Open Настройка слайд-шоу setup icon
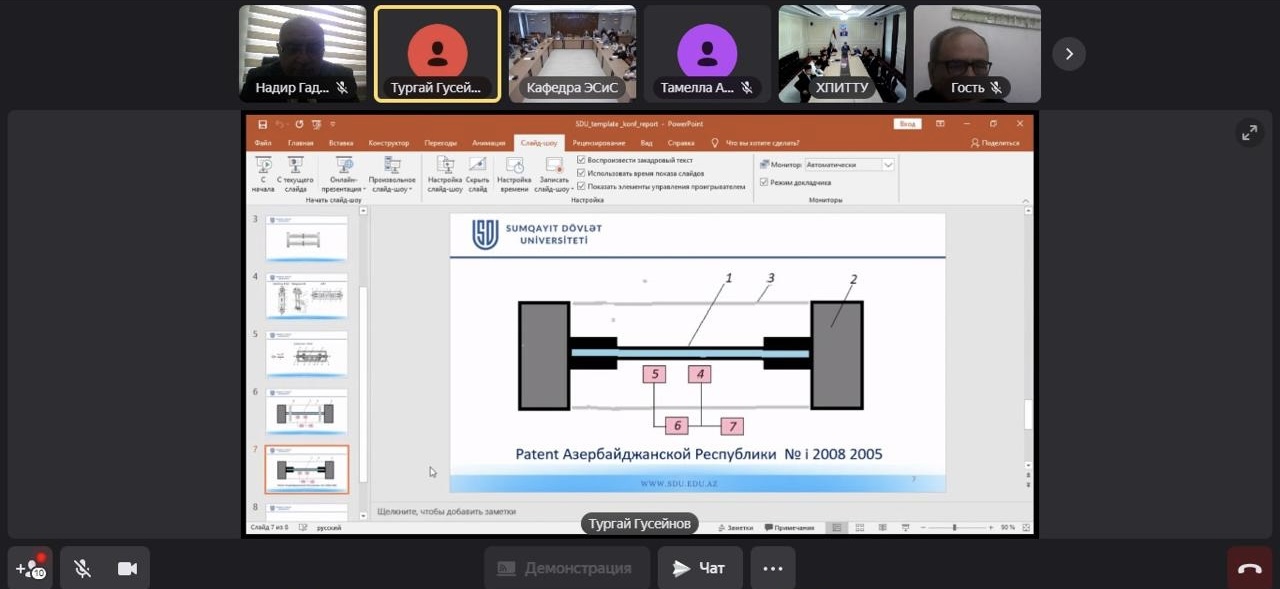1280x589 pixels. click(445, 166)
